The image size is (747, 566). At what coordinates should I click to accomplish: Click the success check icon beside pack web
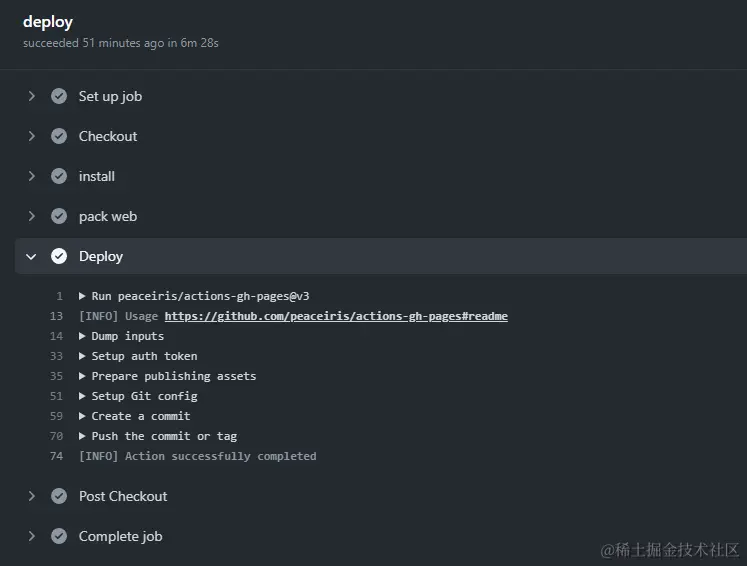pos(59,216)
